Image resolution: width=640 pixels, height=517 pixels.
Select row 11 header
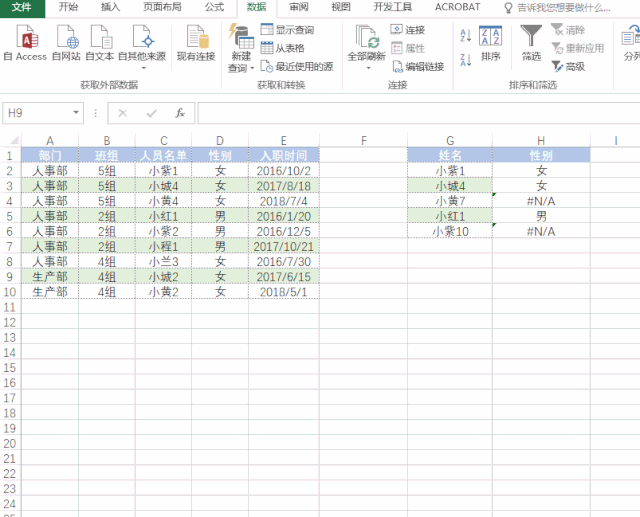[x=10, y=307]
